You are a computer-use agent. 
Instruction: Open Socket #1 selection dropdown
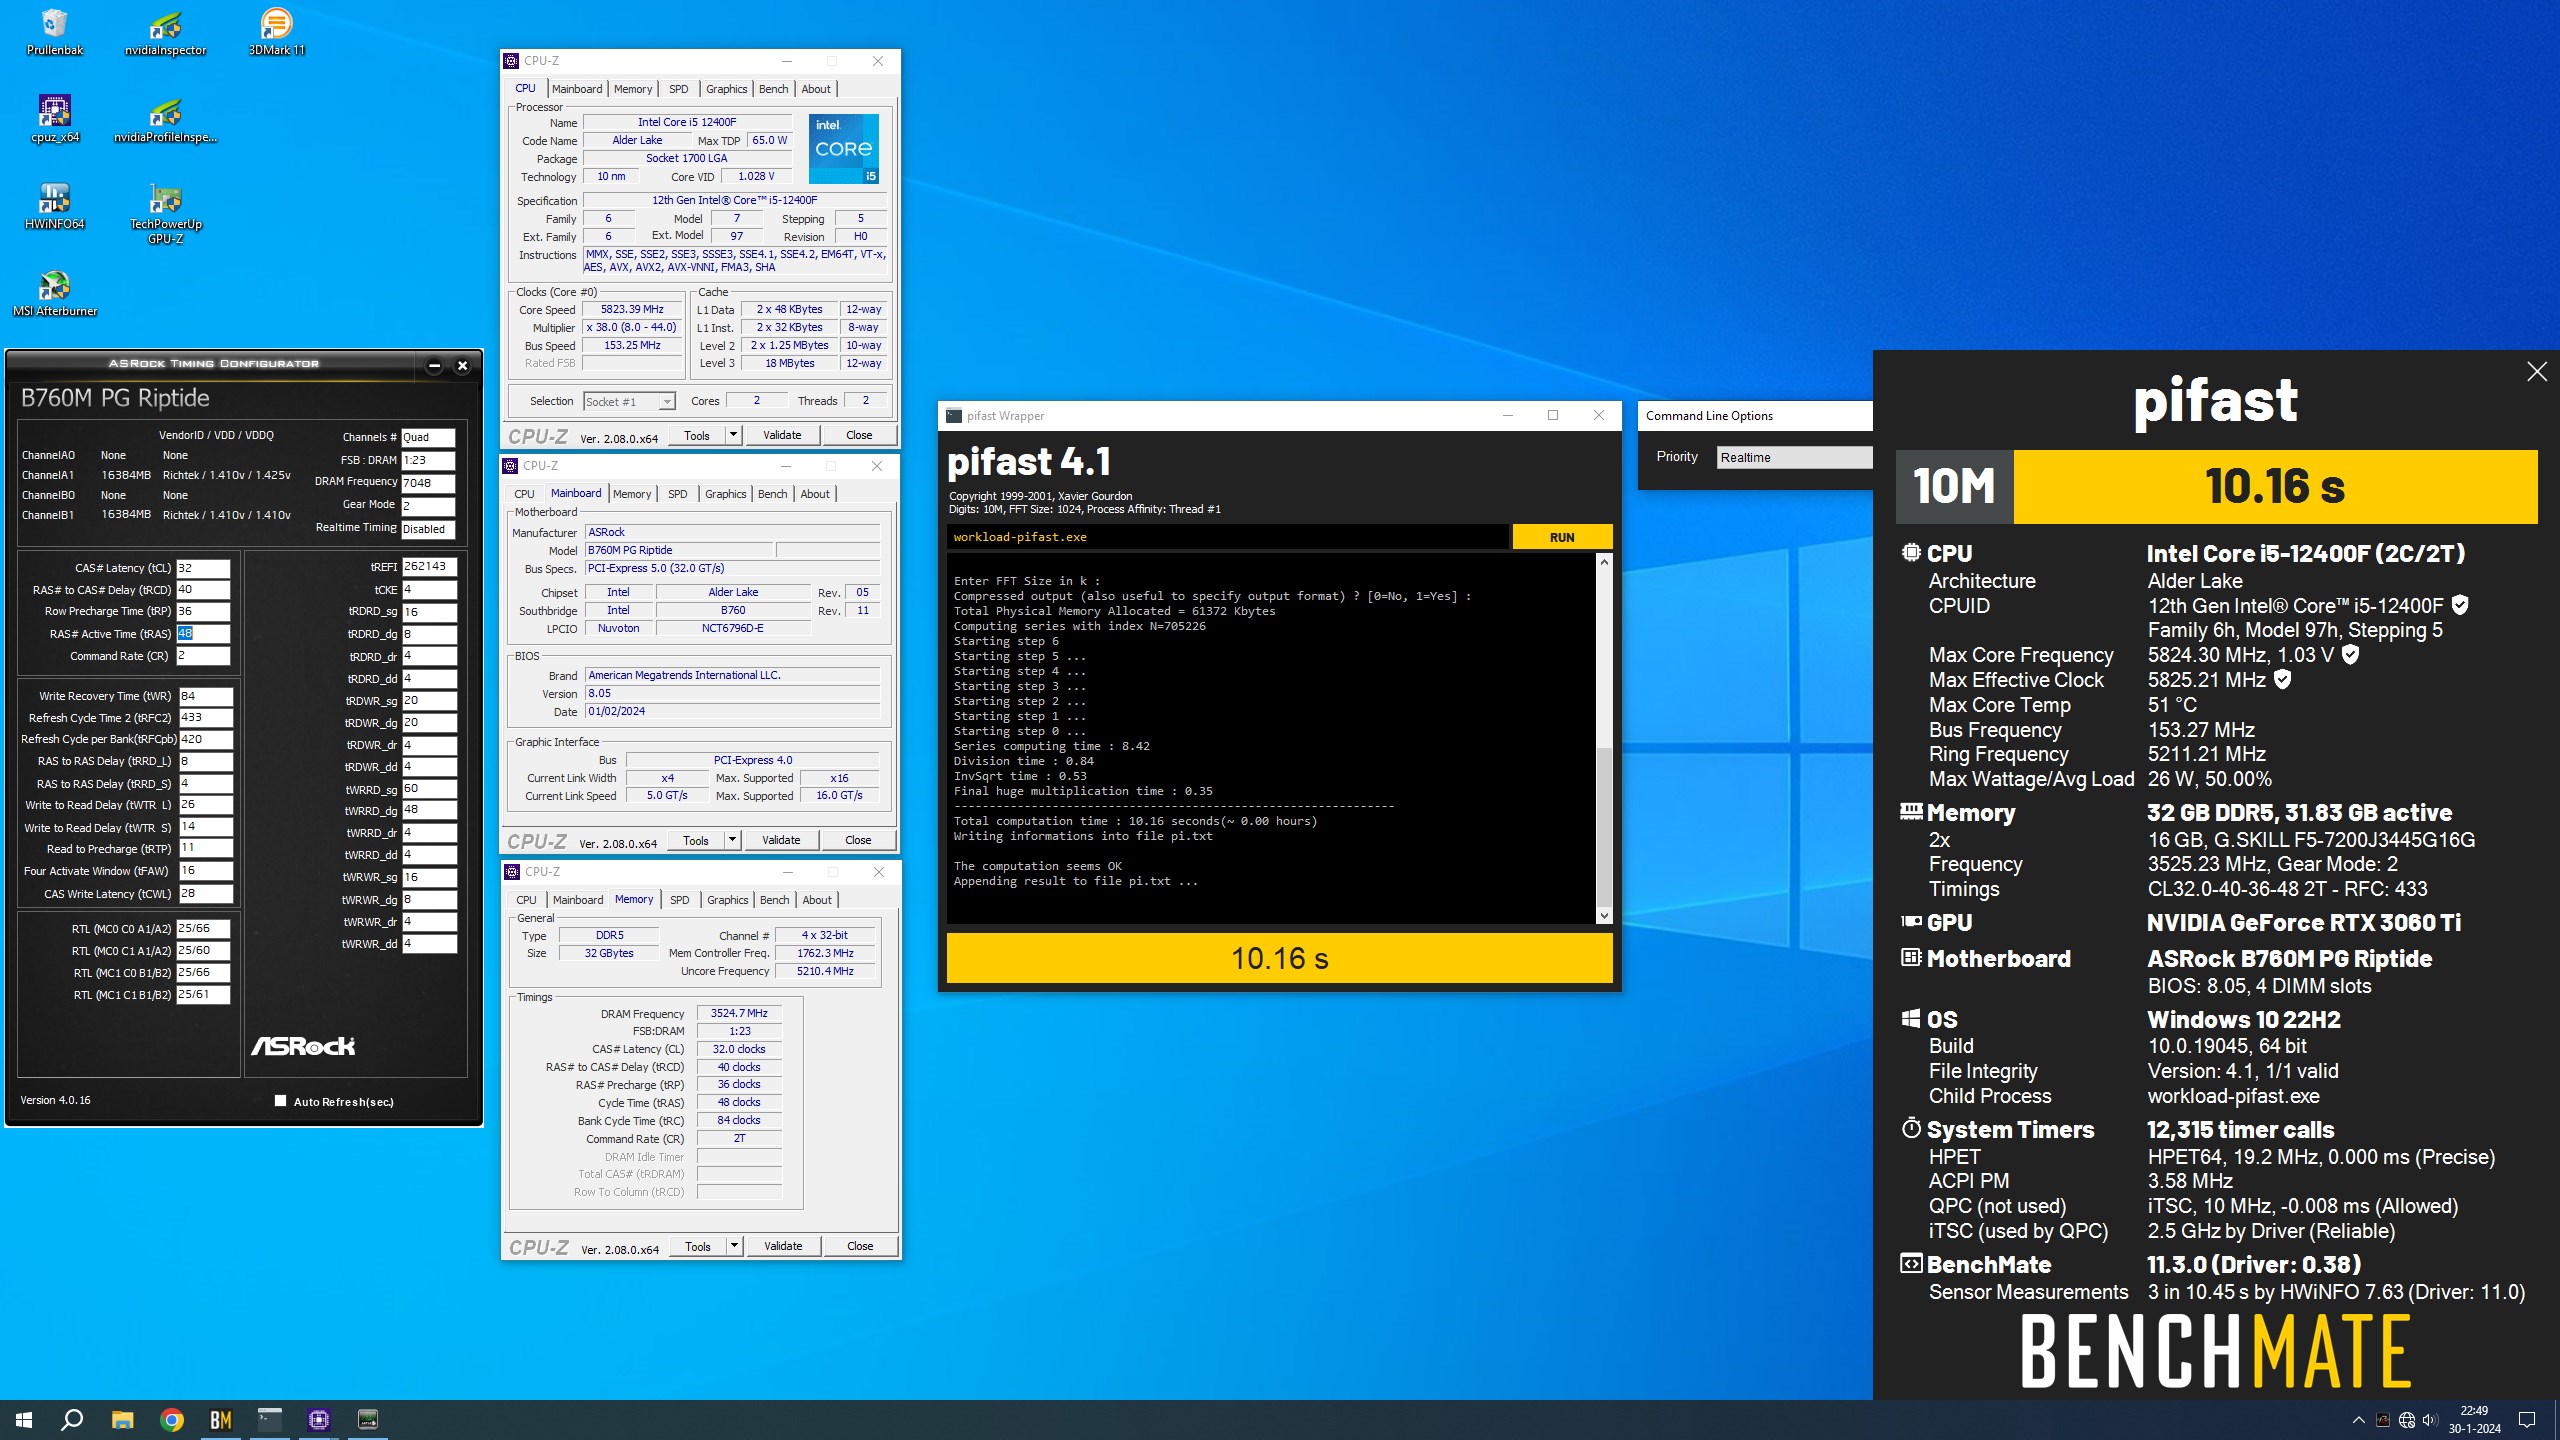(630, 401)
